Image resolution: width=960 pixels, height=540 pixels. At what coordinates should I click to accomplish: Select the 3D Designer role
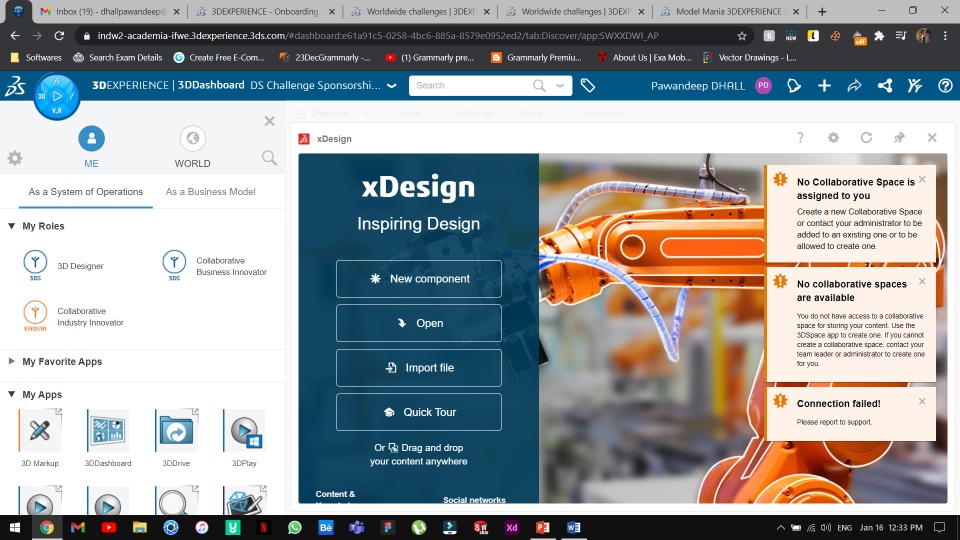click(x=63, y=266)
